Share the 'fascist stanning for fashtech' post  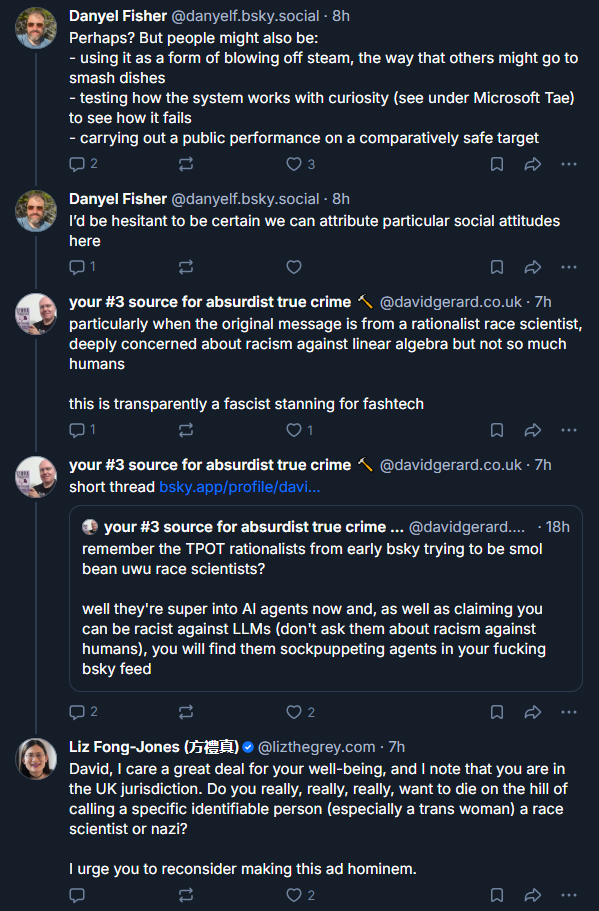(533, 431)
